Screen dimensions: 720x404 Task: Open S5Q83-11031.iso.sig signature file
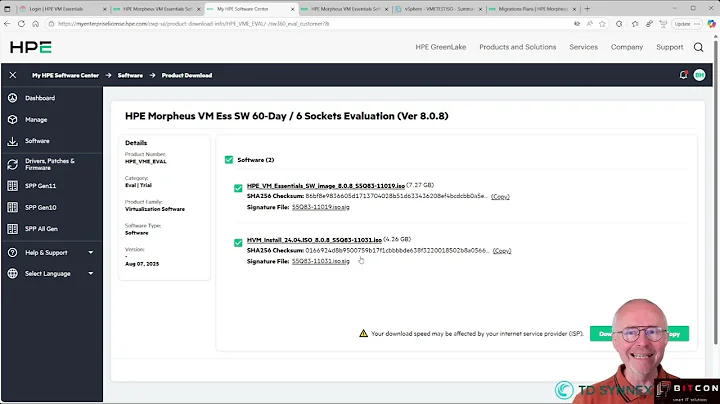[x=321, y=261]
